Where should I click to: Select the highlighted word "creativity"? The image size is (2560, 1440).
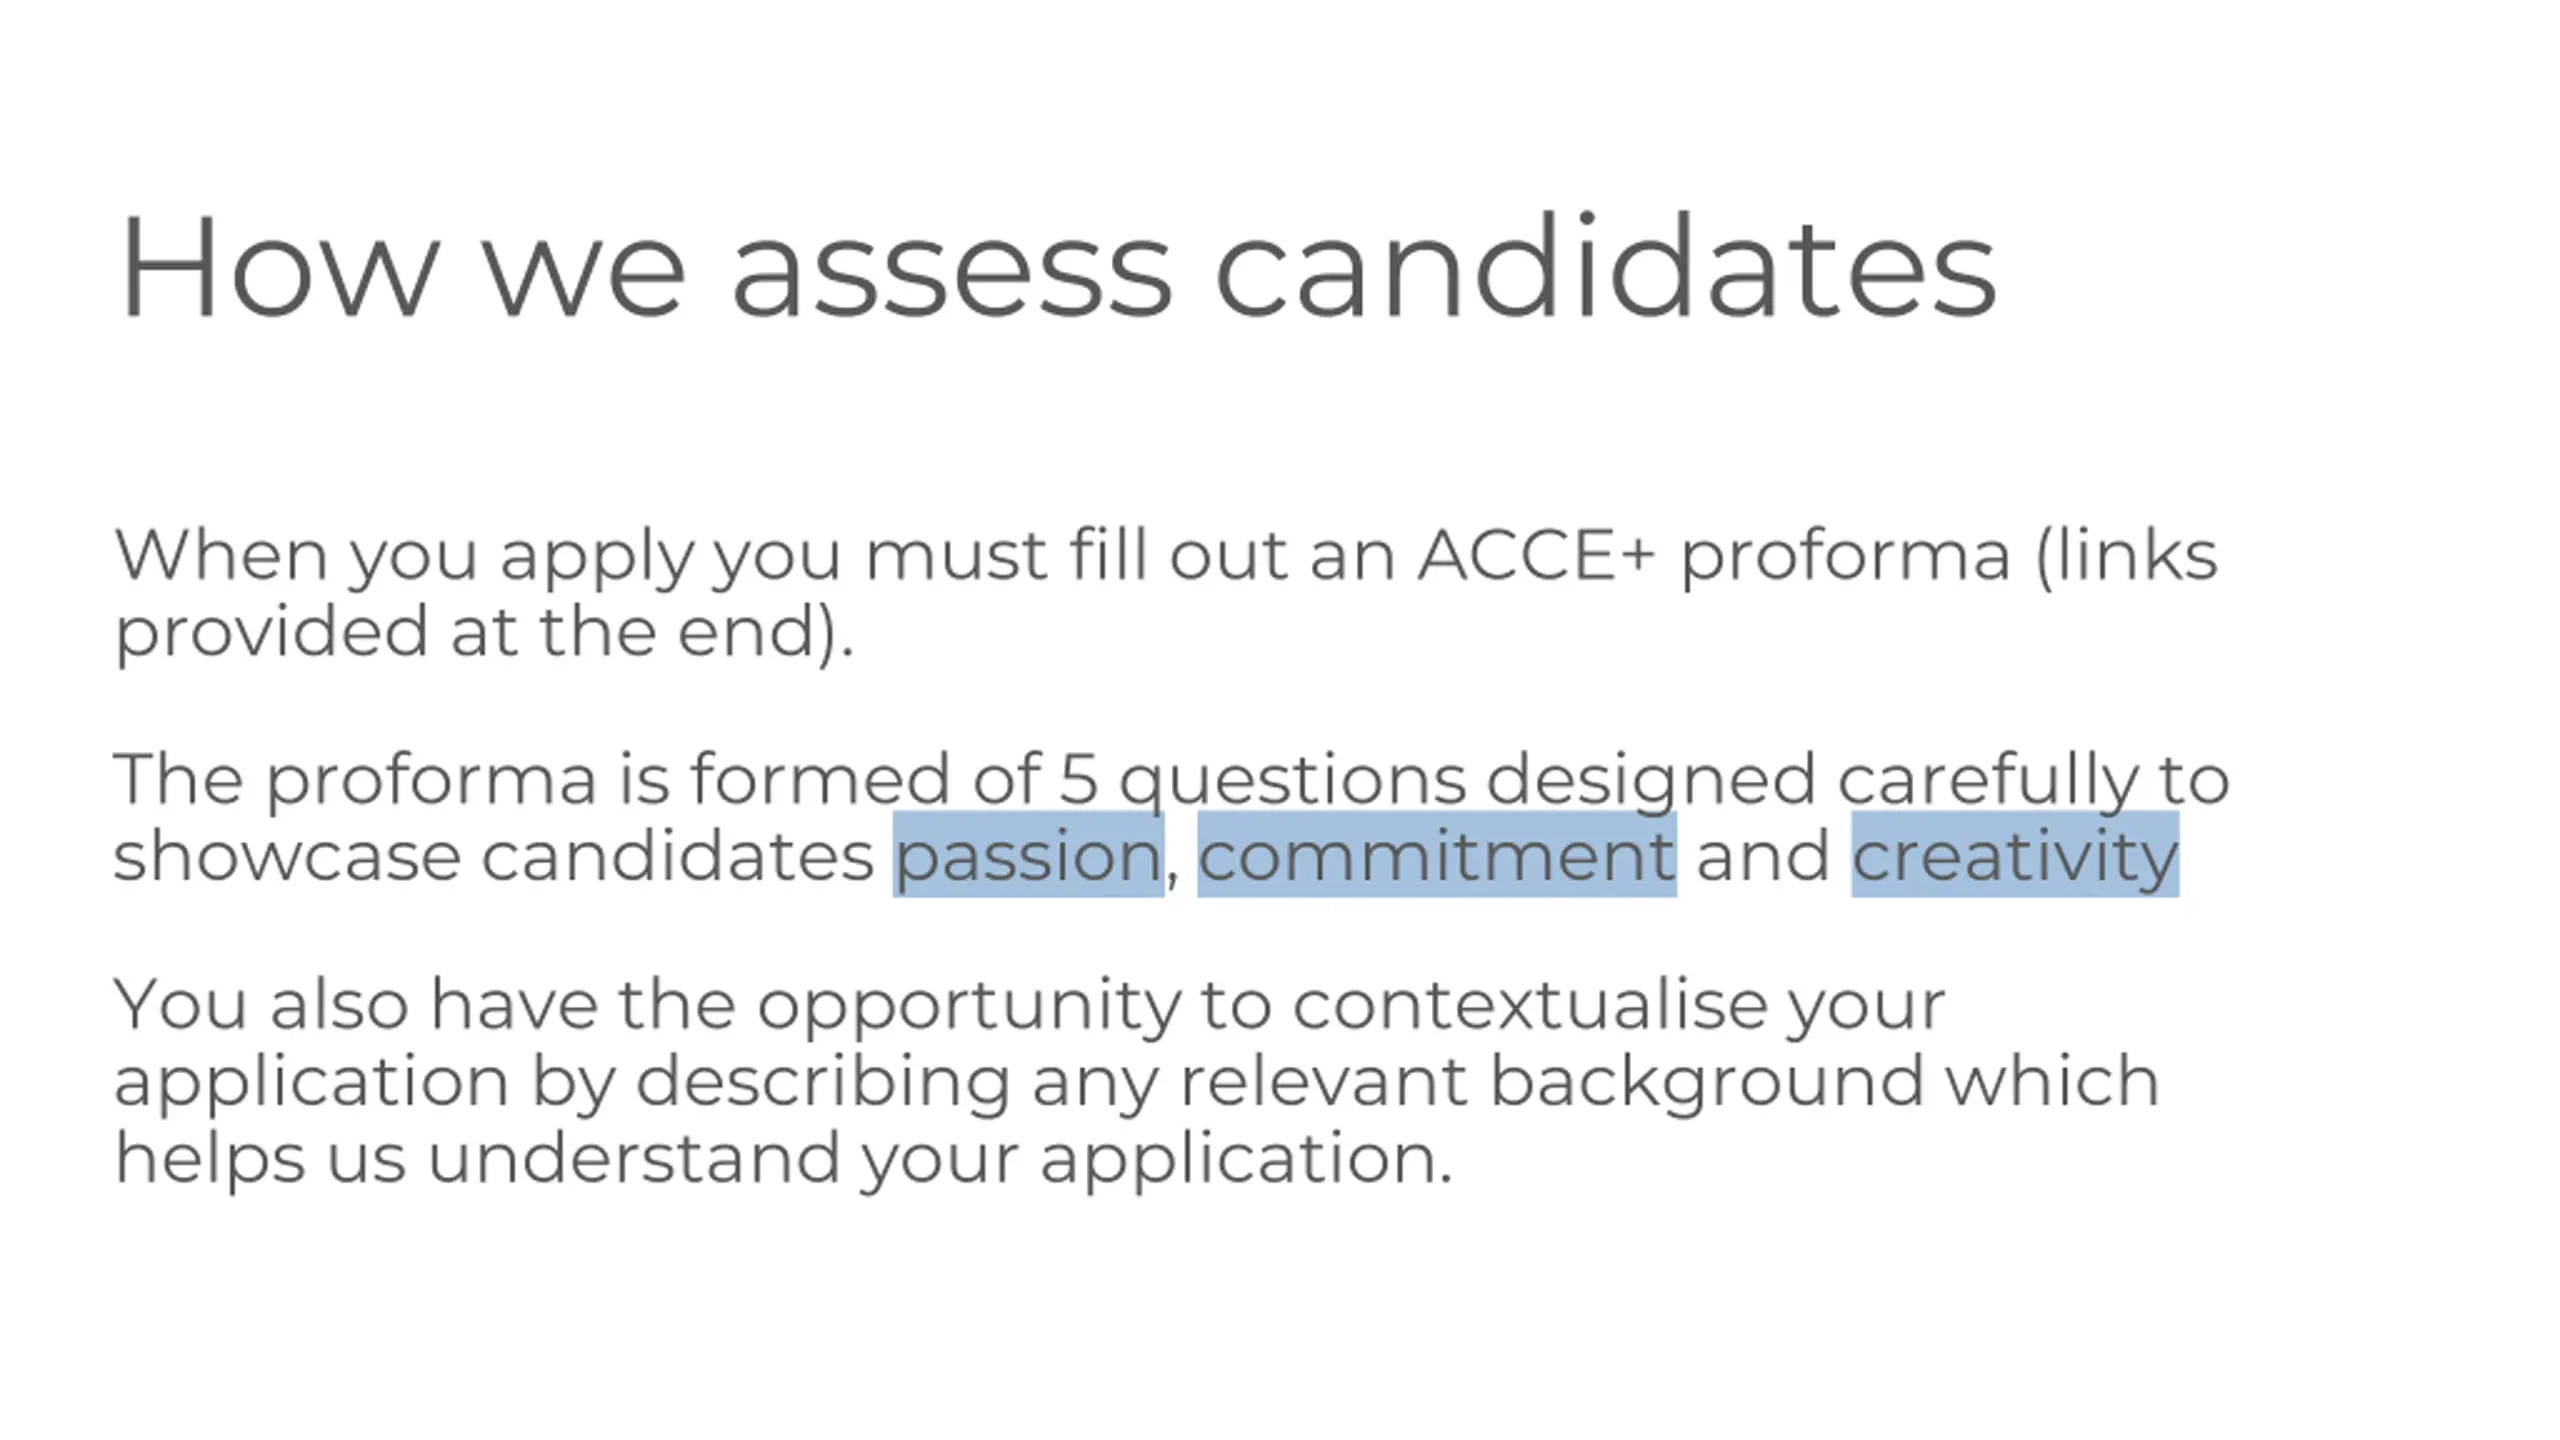pyautogui.click(x=2015, y=855)
